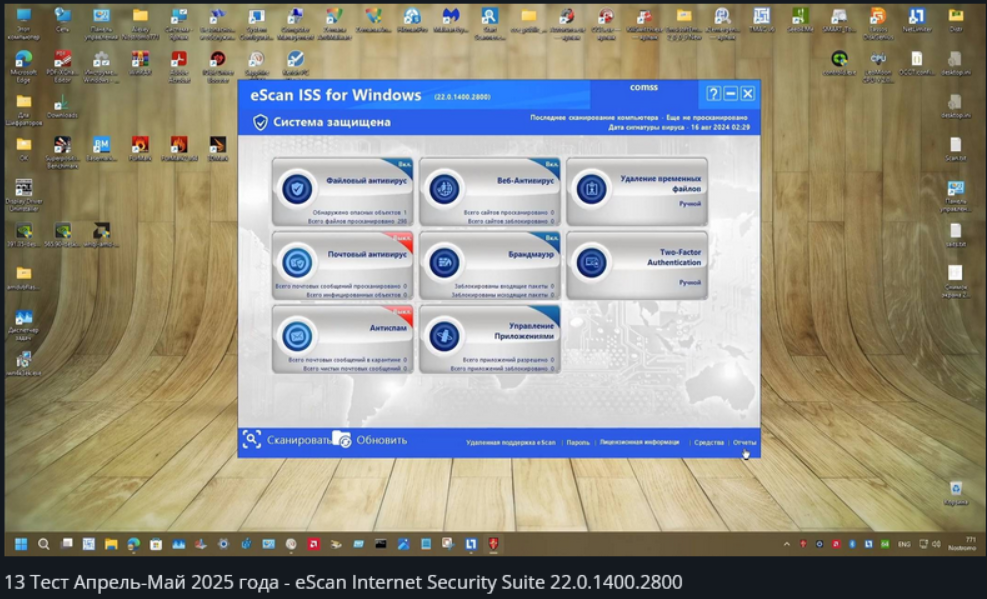Image resolution: width=987 pixels, height=599 pixels.
Task: Open the Средства link
Action: 709,442
